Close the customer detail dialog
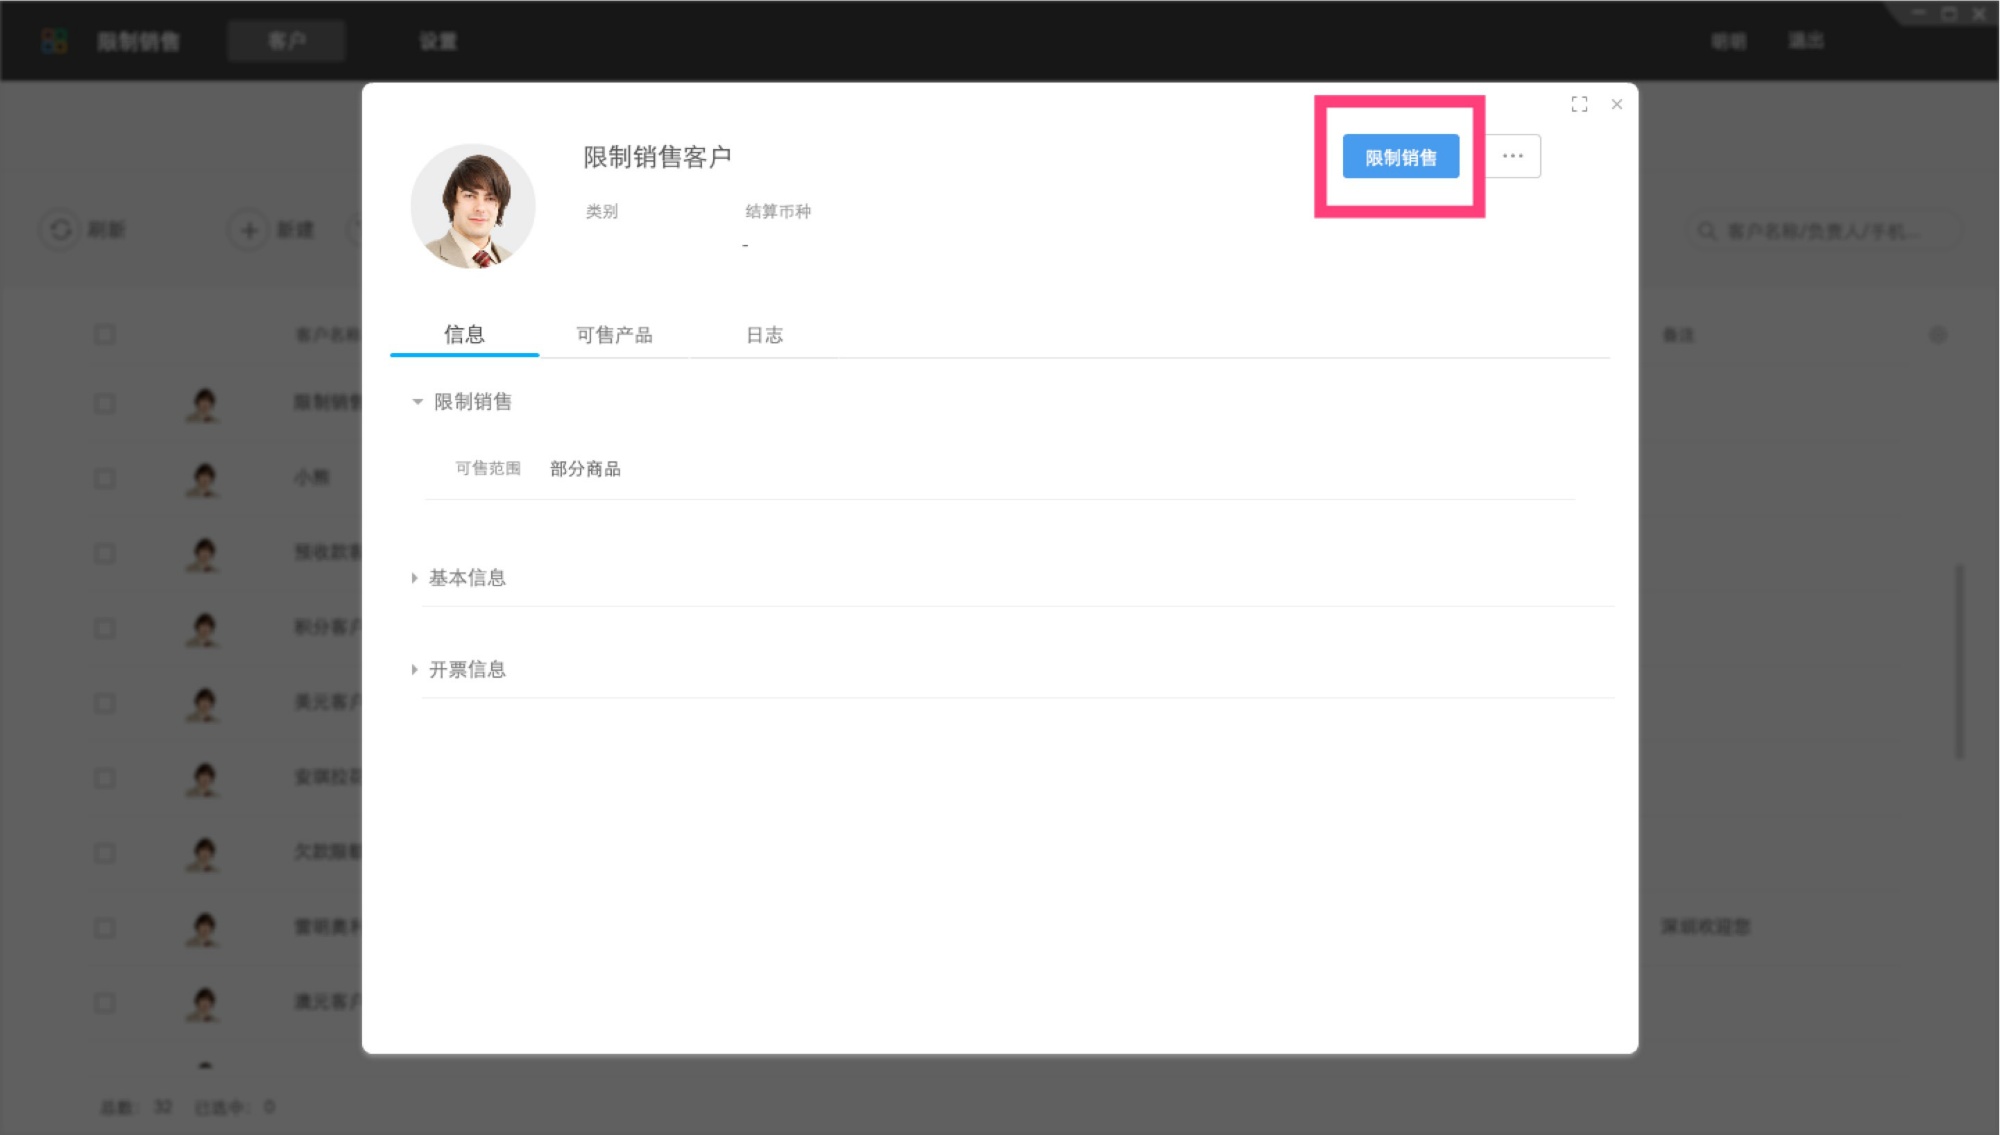 tap(1617, 104)
